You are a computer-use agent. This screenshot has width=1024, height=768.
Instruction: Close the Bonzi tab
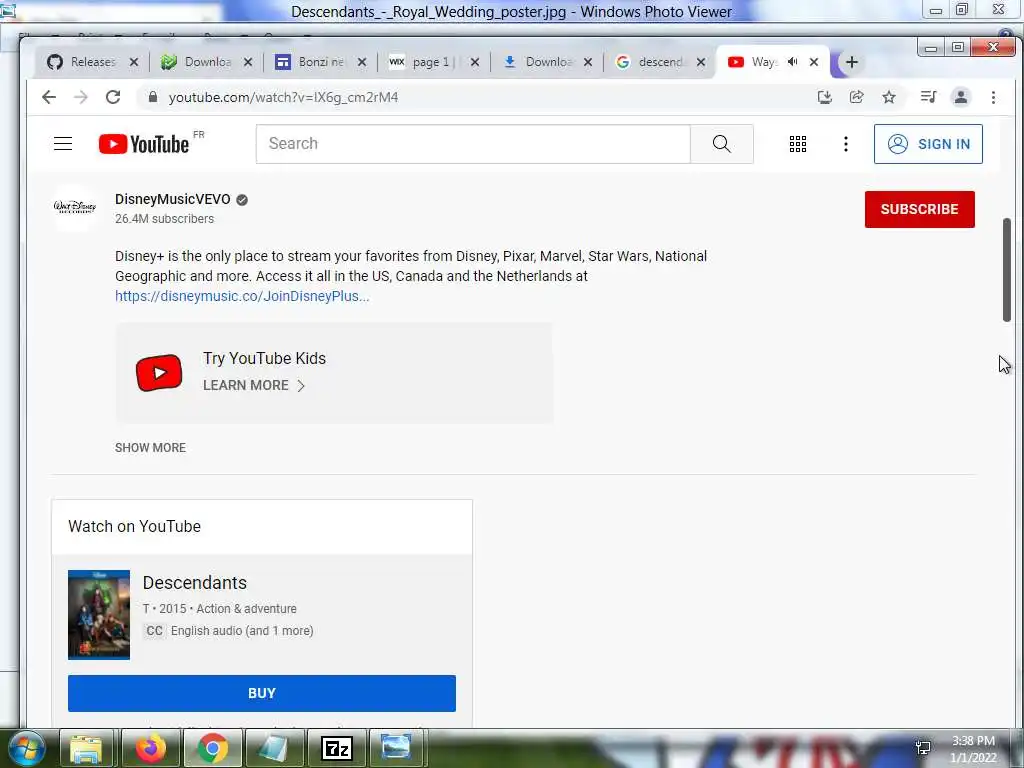[362, 62]
